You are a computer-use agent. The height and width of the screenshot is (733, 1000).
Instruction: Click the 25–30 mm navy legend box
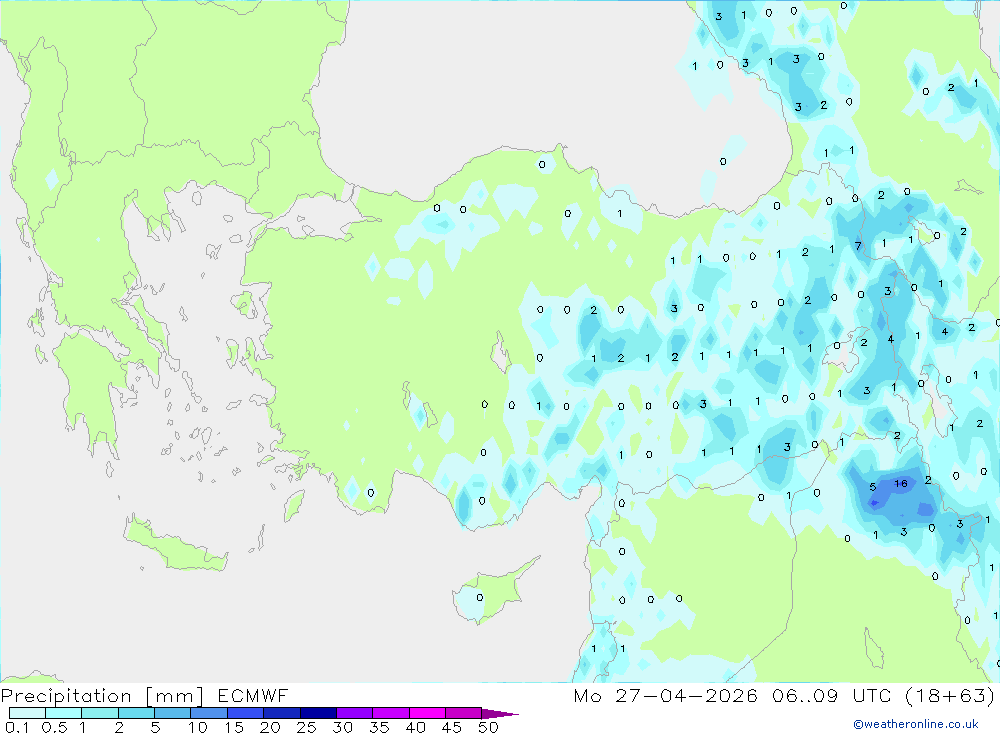(x=318, y=713)
